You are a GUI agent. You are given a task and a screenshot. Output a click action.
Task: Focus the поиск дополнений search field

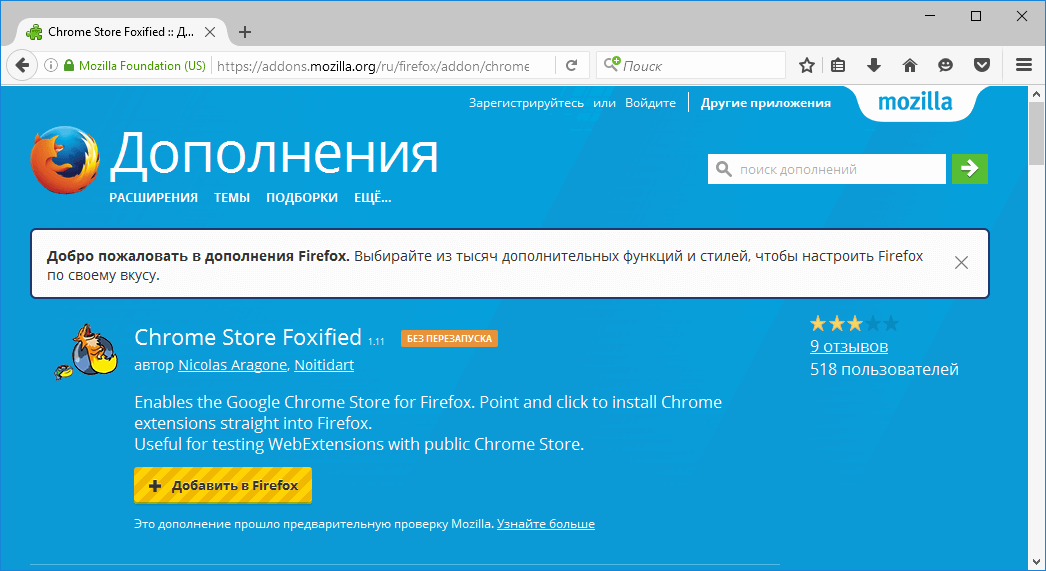pos(827,169)
